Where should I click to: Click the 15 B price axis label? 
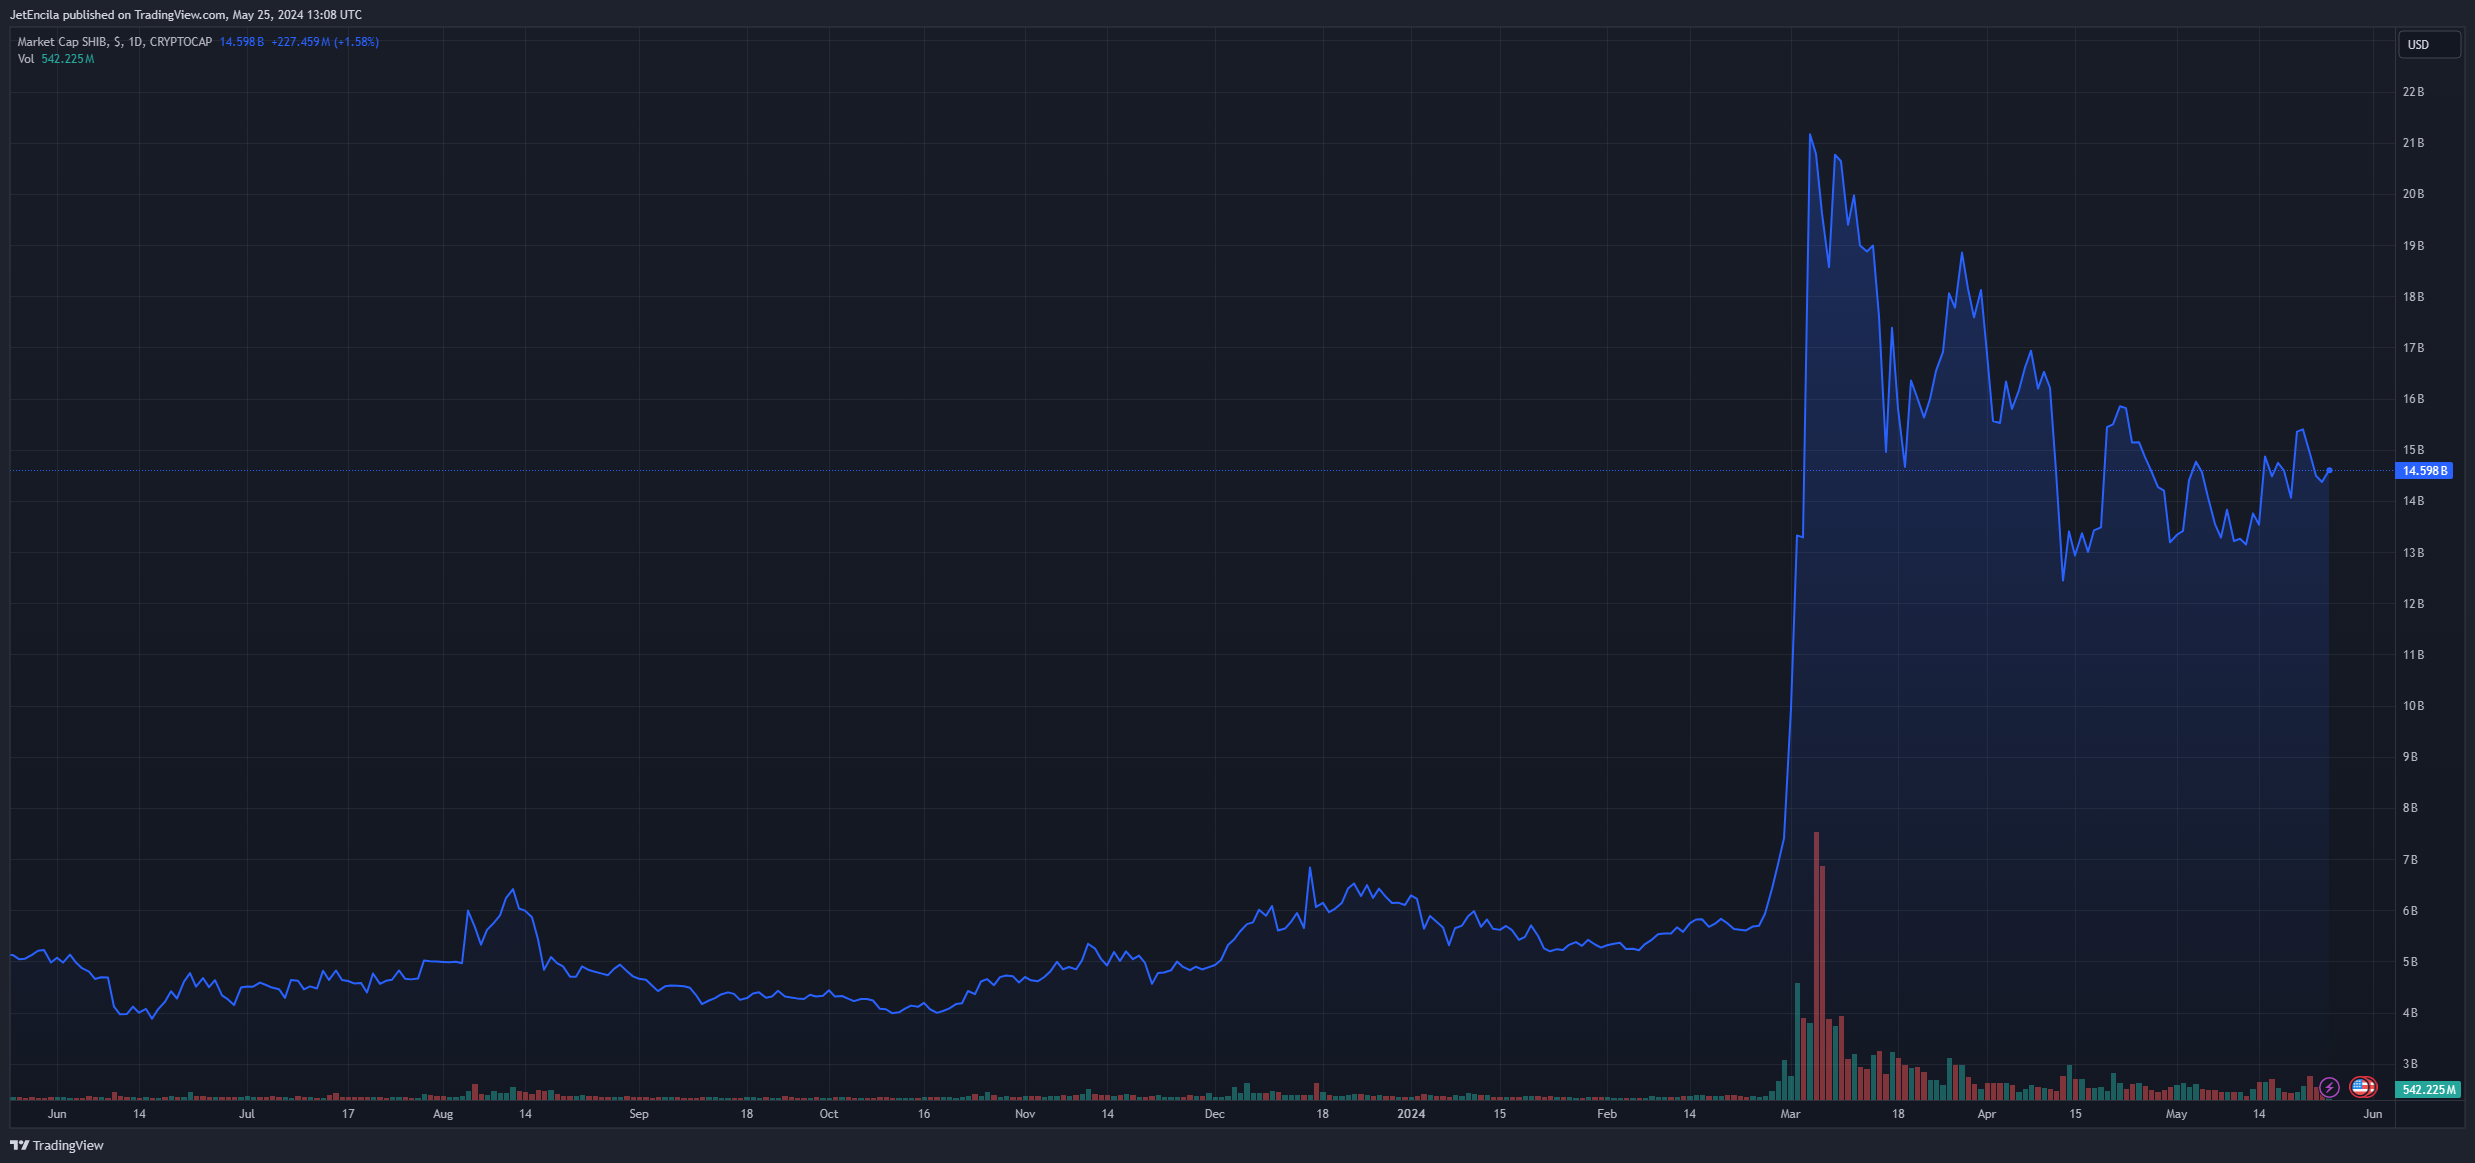tap(2413, 450)
